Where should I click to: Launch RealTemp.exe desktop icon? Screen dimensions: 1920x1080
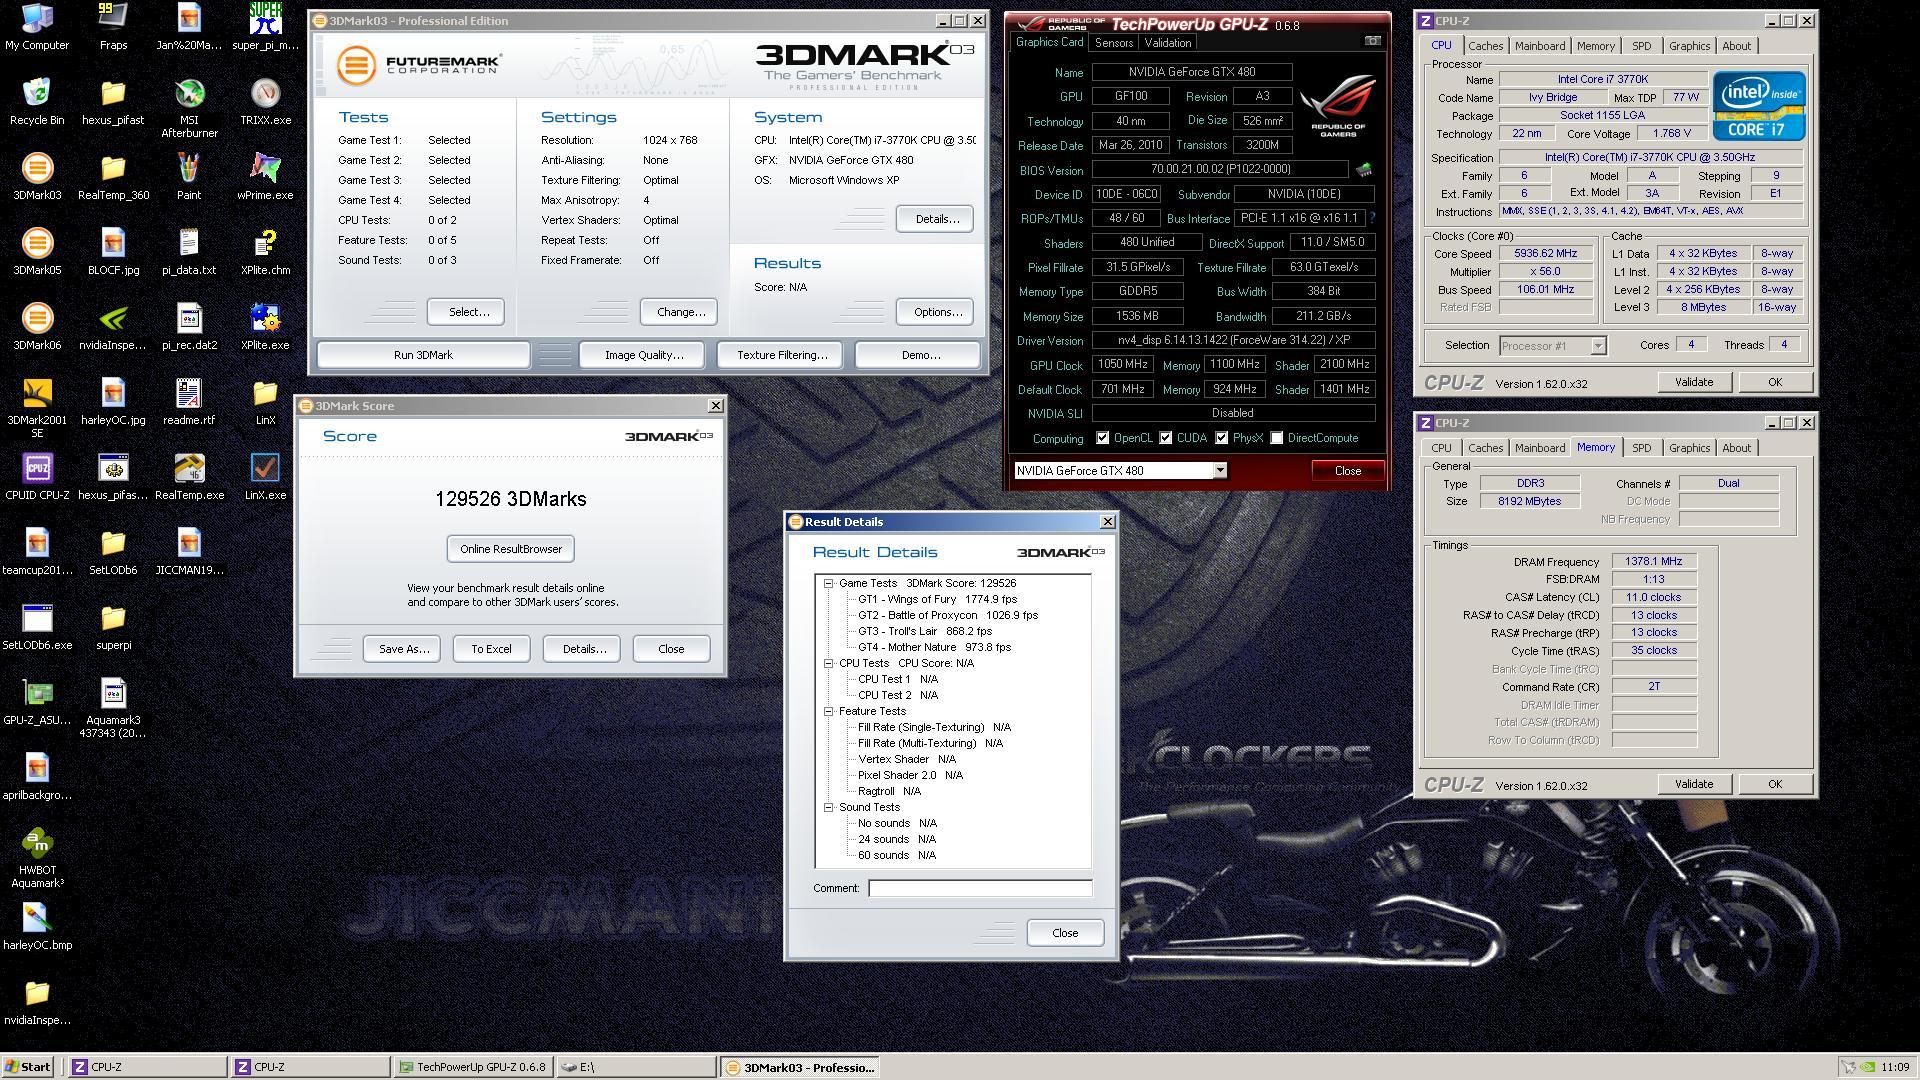(x=189, y=477)
